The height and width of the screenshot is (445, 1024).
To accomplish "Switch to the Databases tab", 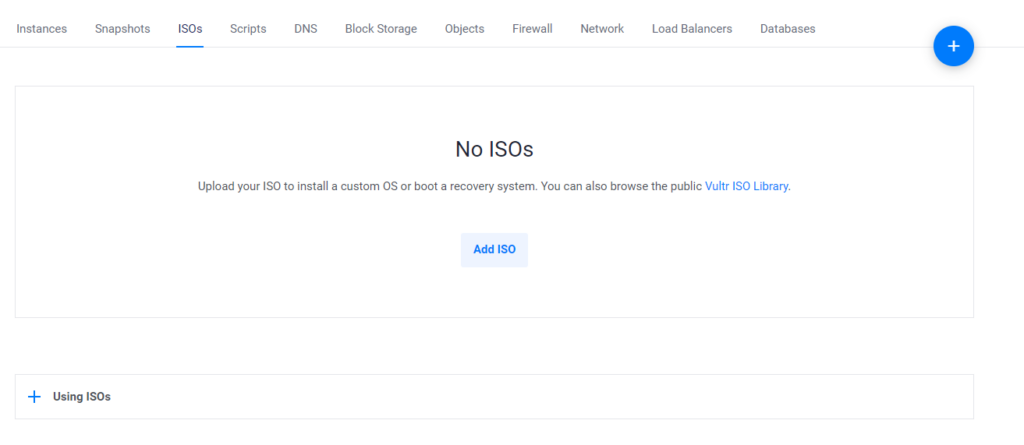I will (788, 29).
